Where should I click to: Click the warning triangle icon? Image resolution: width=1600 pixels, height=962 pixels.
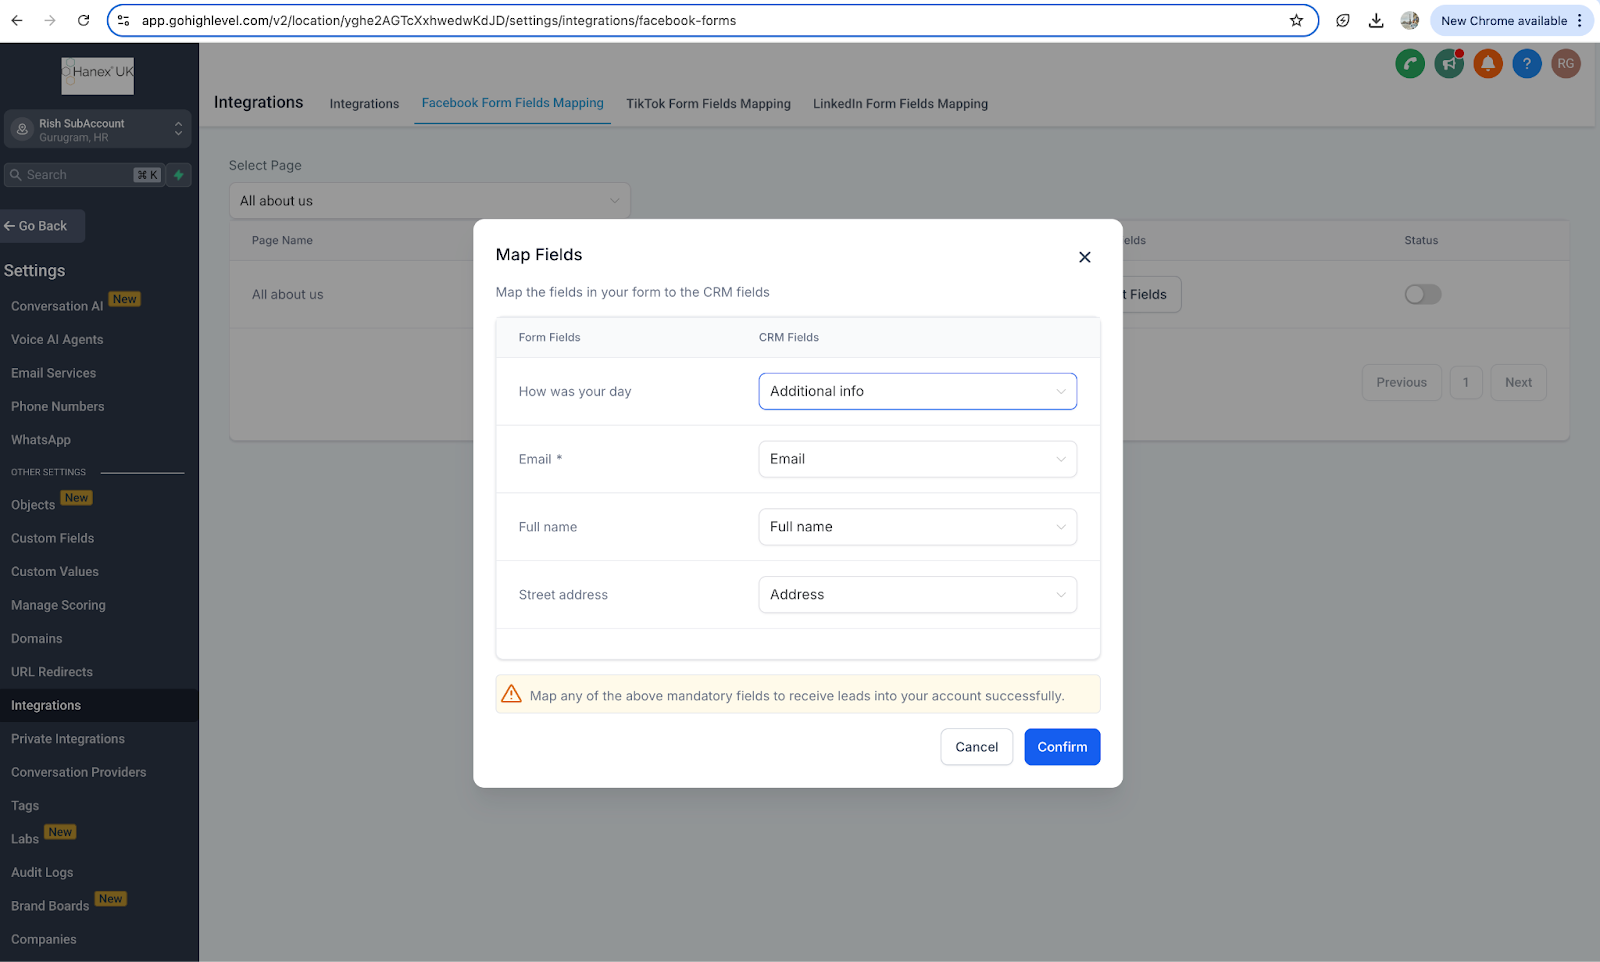[x=511, y=694]
